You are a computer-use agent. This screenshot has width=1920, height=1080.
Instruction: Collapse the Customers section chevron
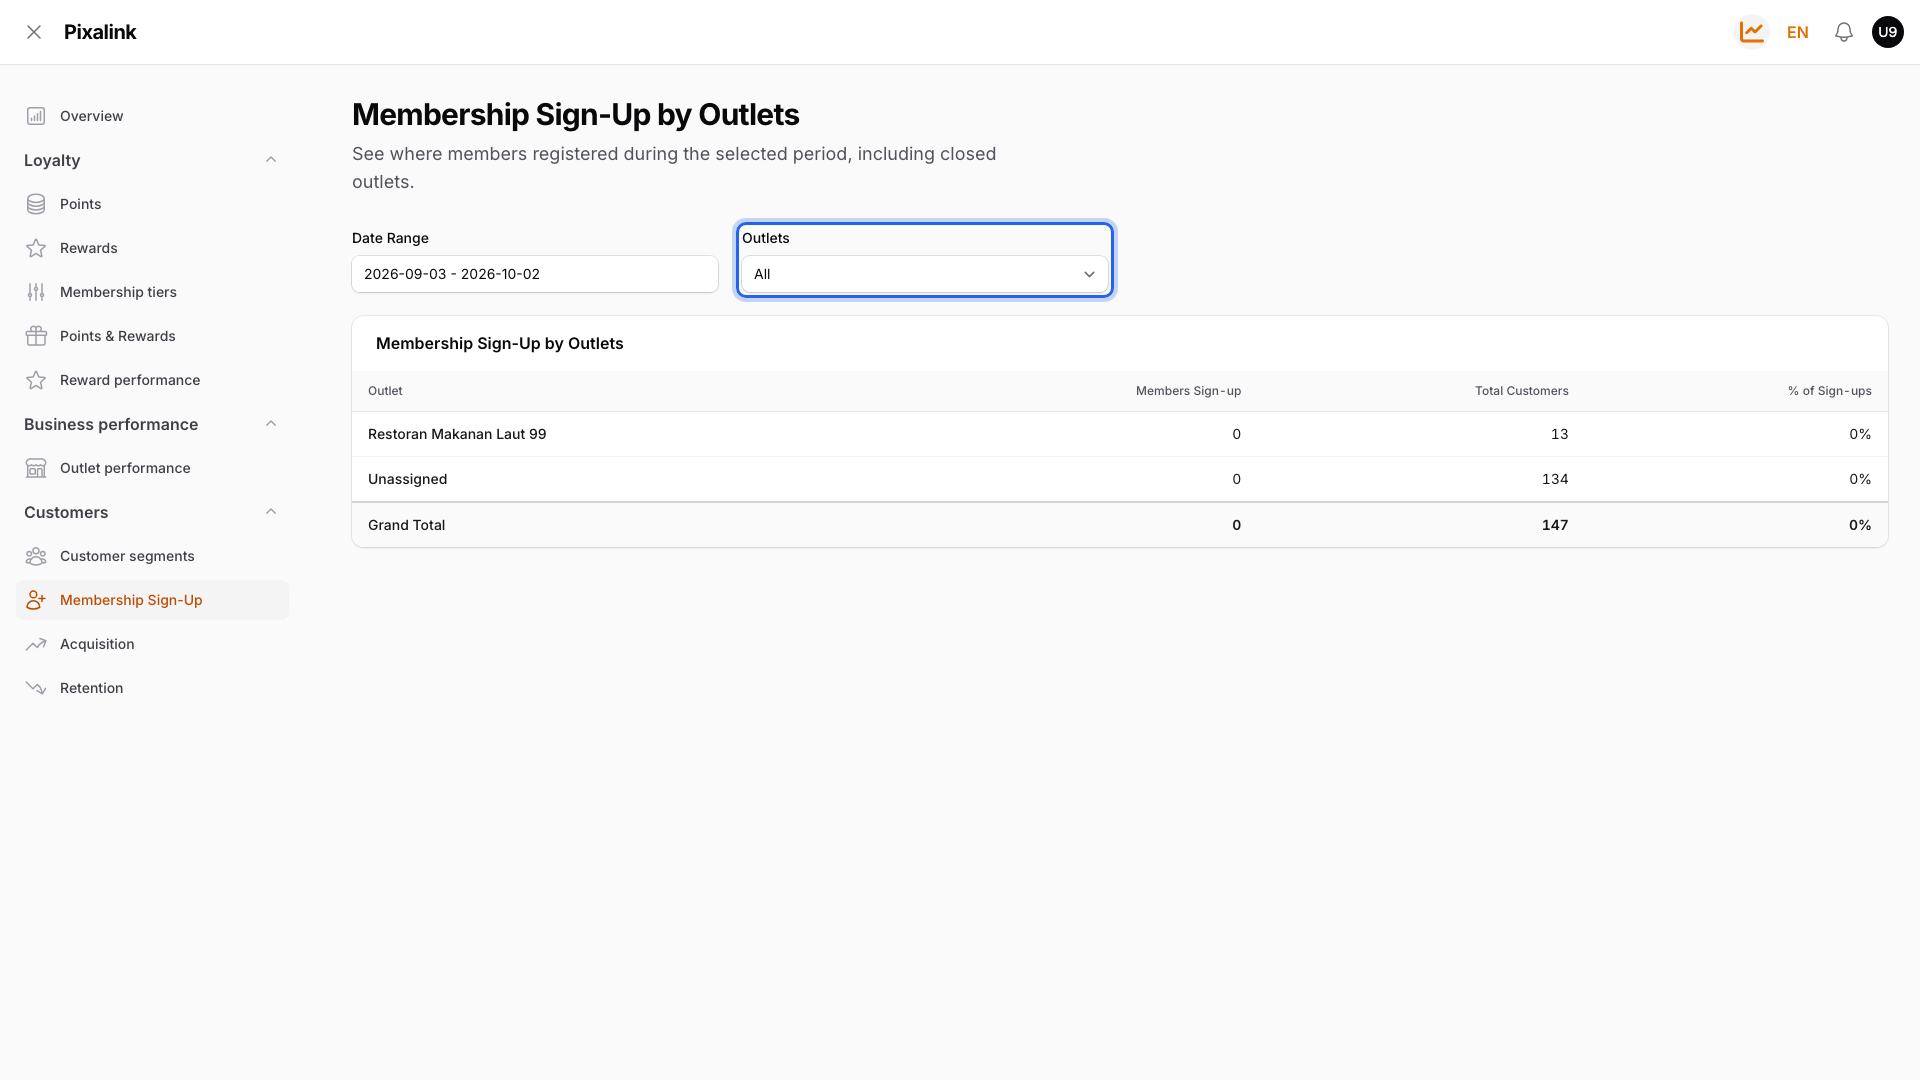(x=271, y=512)
